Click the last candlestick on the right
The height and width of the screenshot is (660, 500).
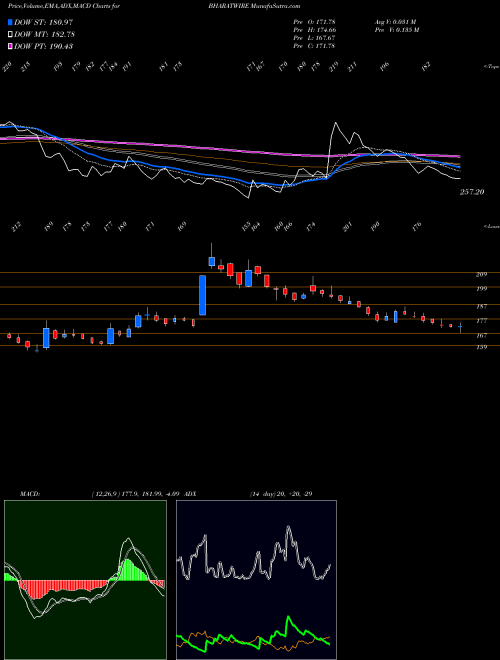click(460, 327)
